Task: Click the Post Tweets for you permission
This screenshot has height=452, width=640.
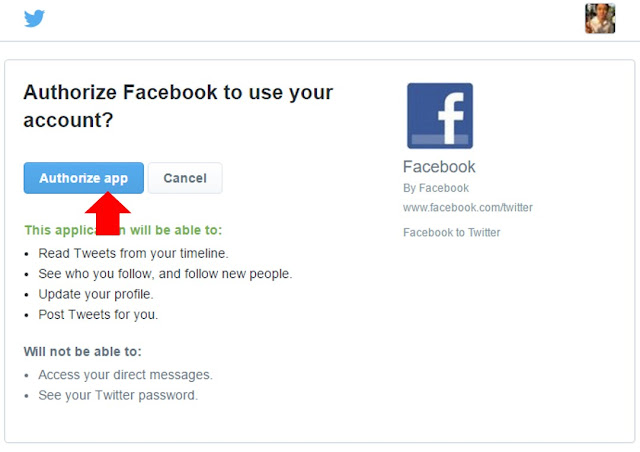Action: click(98, 314)
